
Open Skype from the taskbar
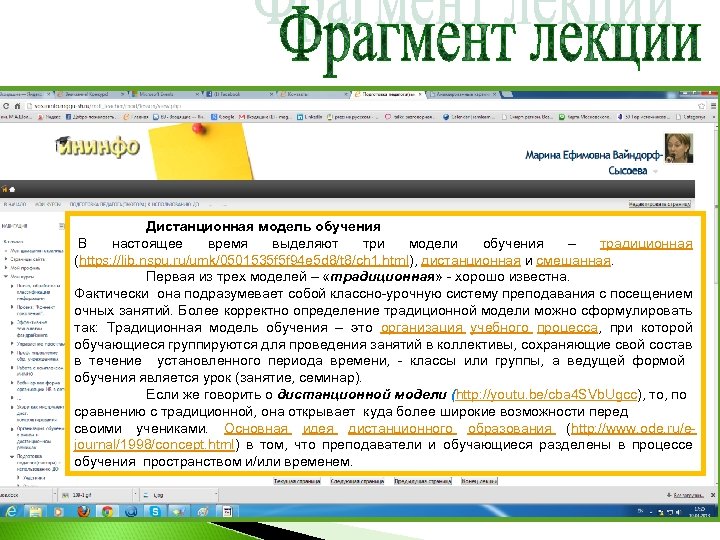click(x=155, y=511)
